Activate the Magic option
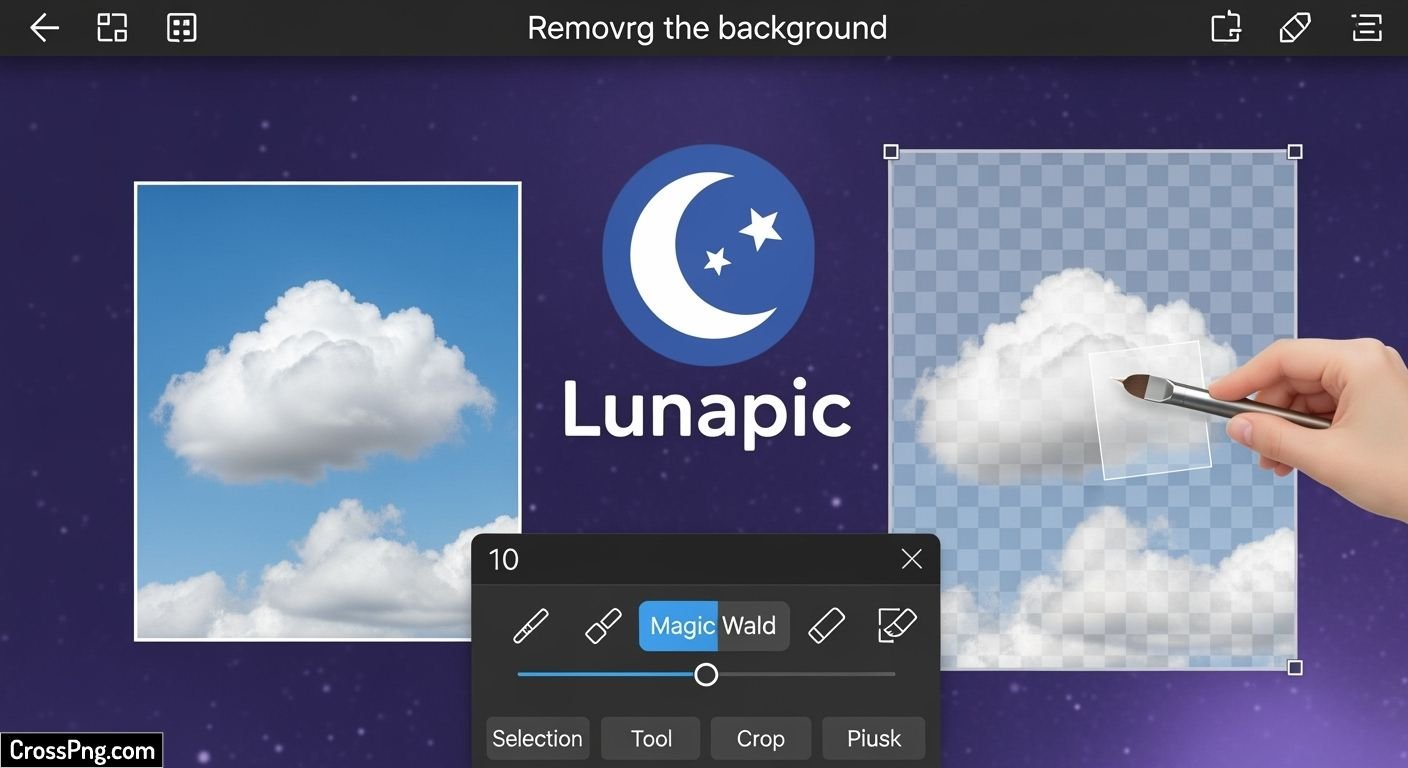The height and width of the screenshot is (768, 1408). tap(678, 626)
